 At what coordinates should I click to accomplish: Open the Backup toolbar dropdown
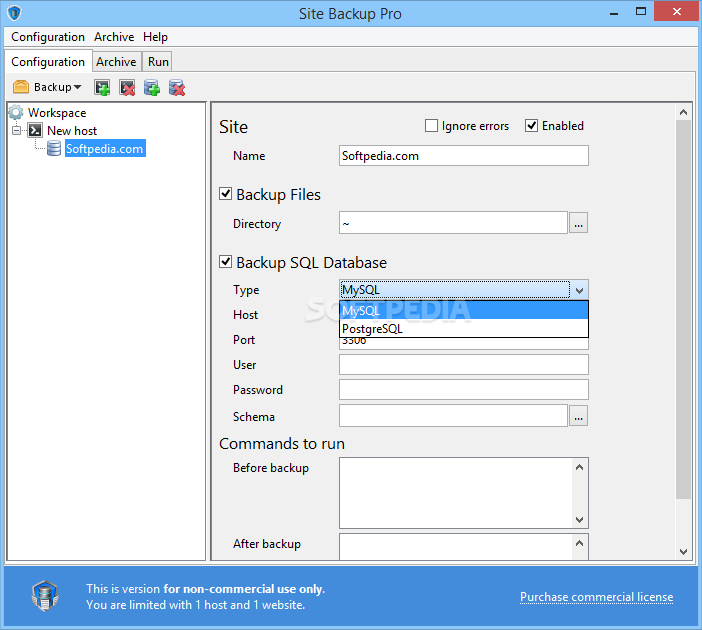[47, 87]
